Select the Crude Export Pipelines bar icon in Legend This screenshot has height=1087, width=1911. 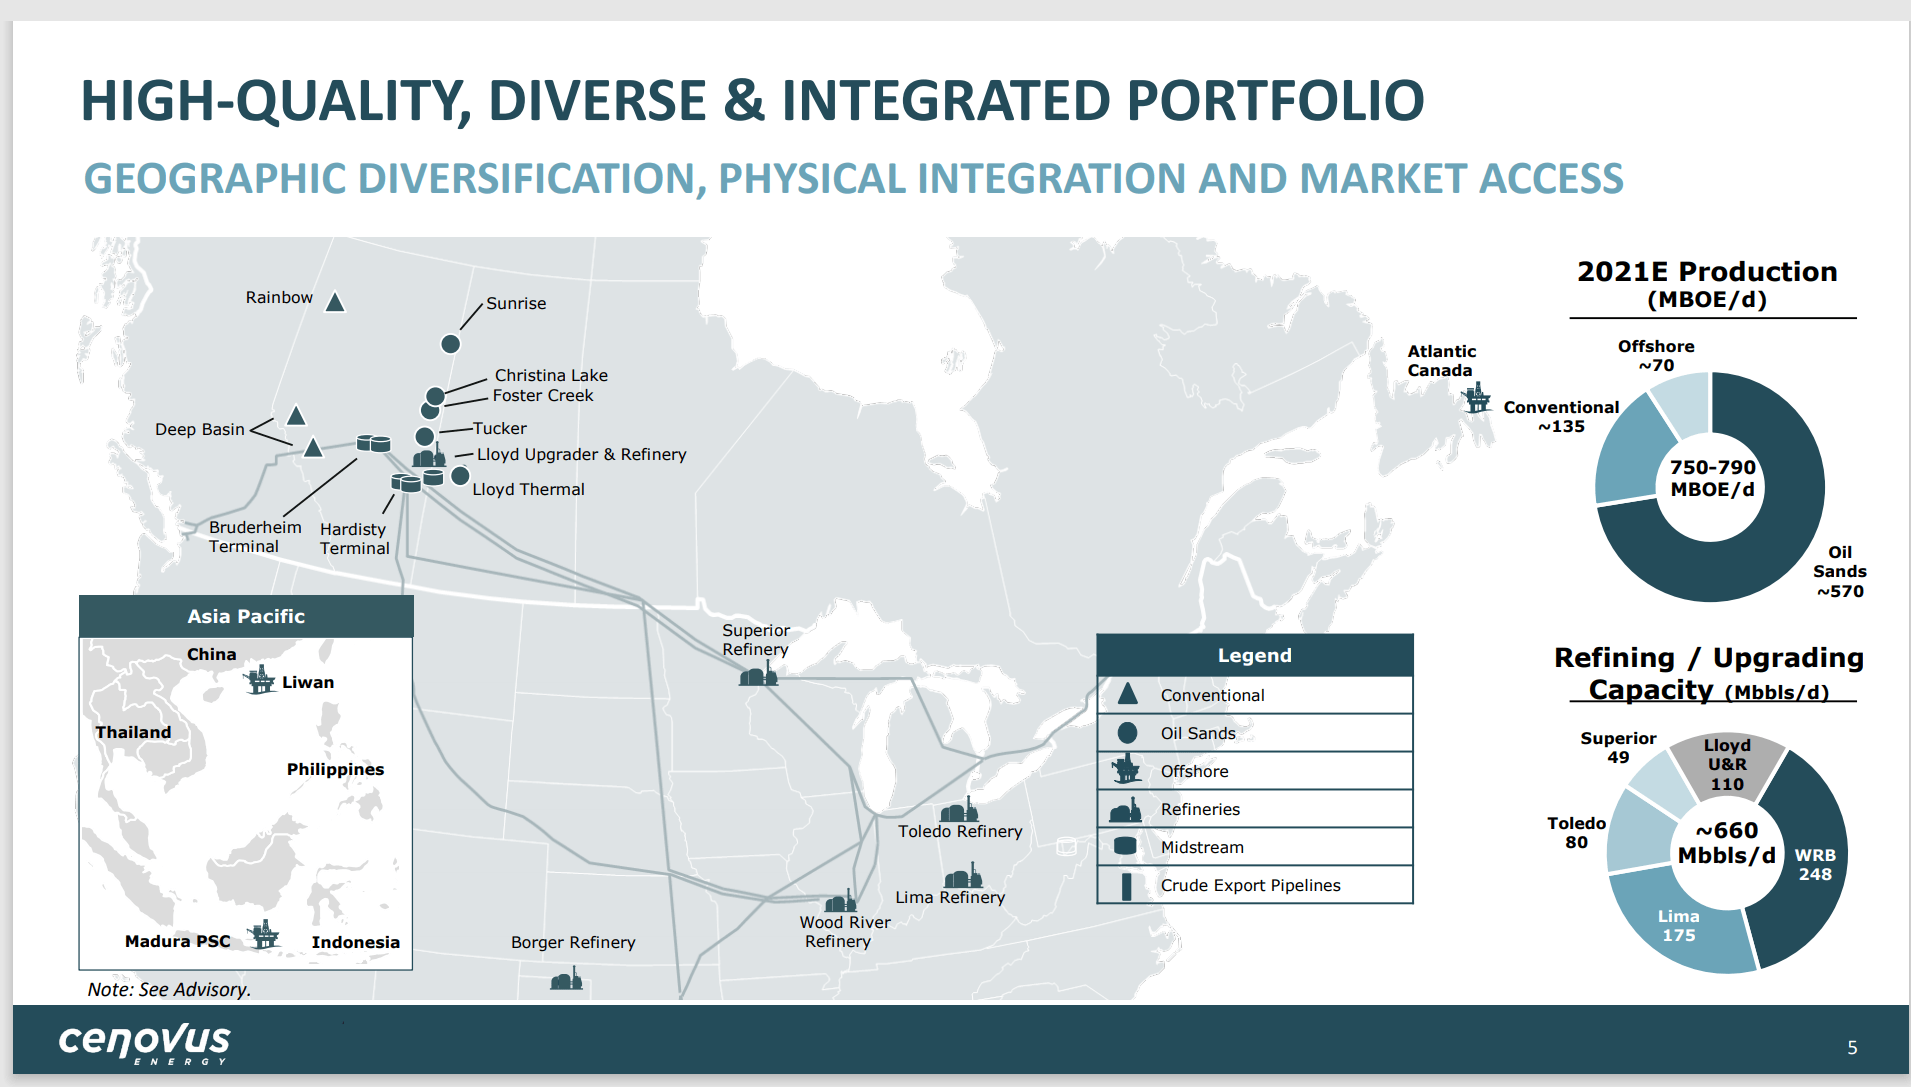tap(1127, 886)
